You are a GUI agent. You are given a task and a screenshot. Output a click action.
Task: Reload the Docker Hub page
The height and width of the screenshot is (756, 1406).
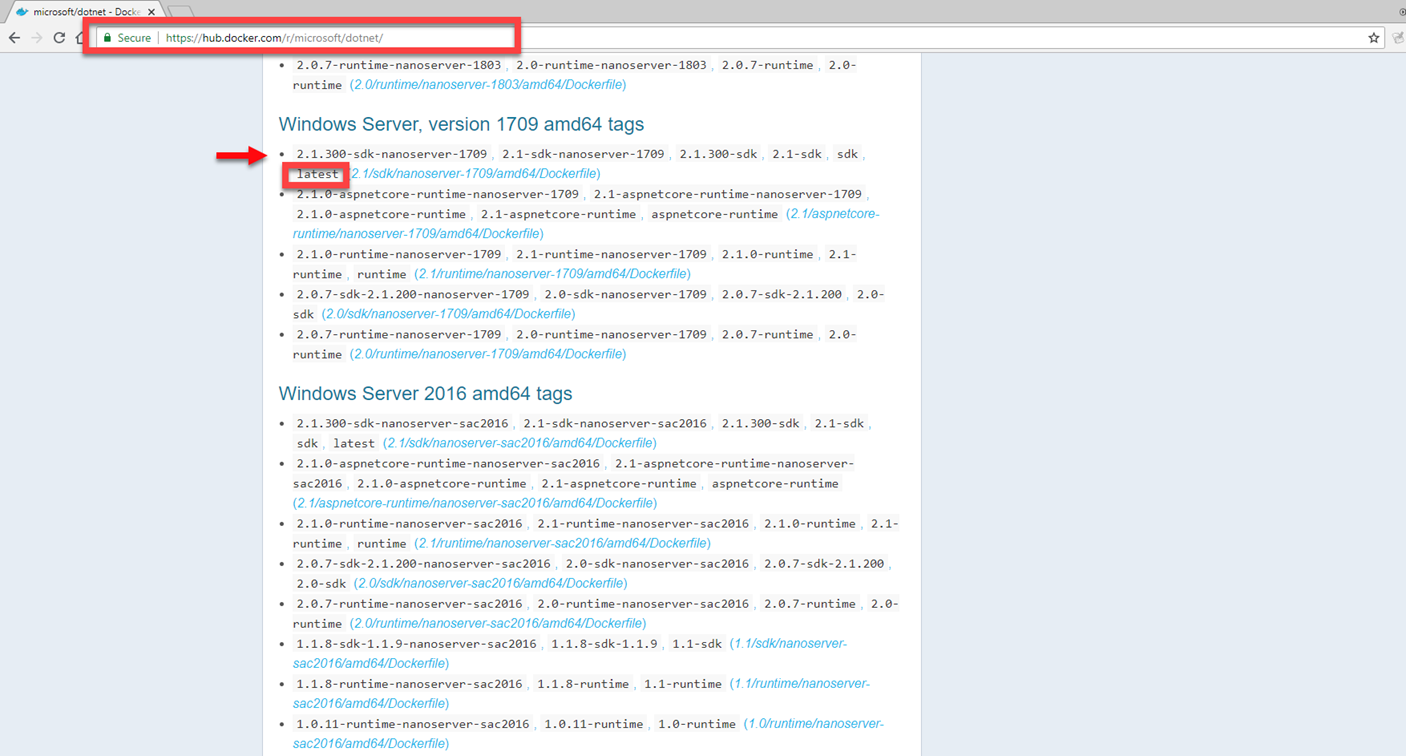[x=59, y=38]
